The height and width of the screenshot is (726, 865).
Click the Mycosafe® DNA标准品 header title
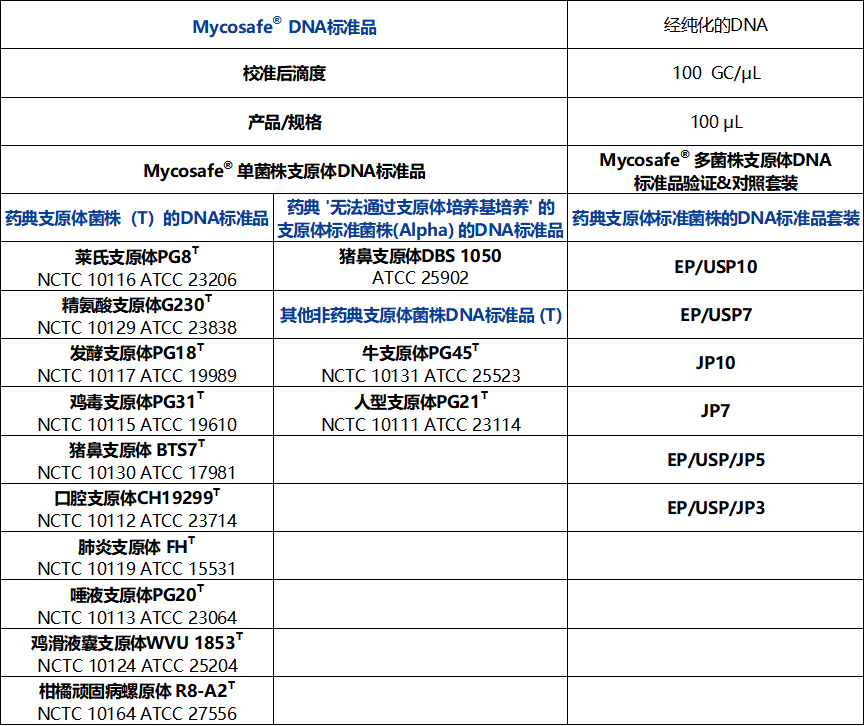pyautogui.click(x=284, y=27)
